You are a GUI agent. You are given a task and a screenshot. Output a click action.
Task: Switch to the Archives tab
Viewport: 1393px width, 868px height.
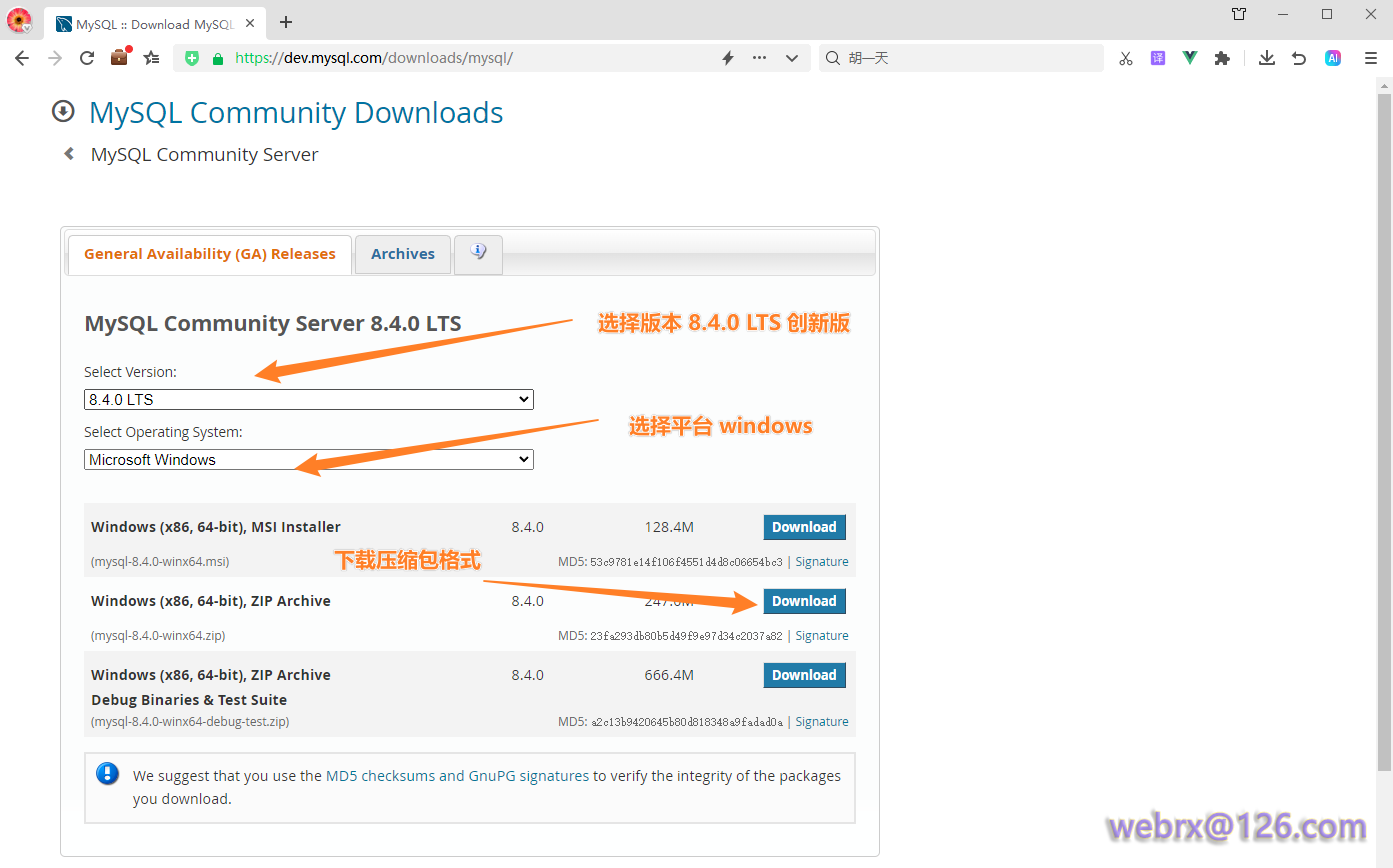pos(403,254)
